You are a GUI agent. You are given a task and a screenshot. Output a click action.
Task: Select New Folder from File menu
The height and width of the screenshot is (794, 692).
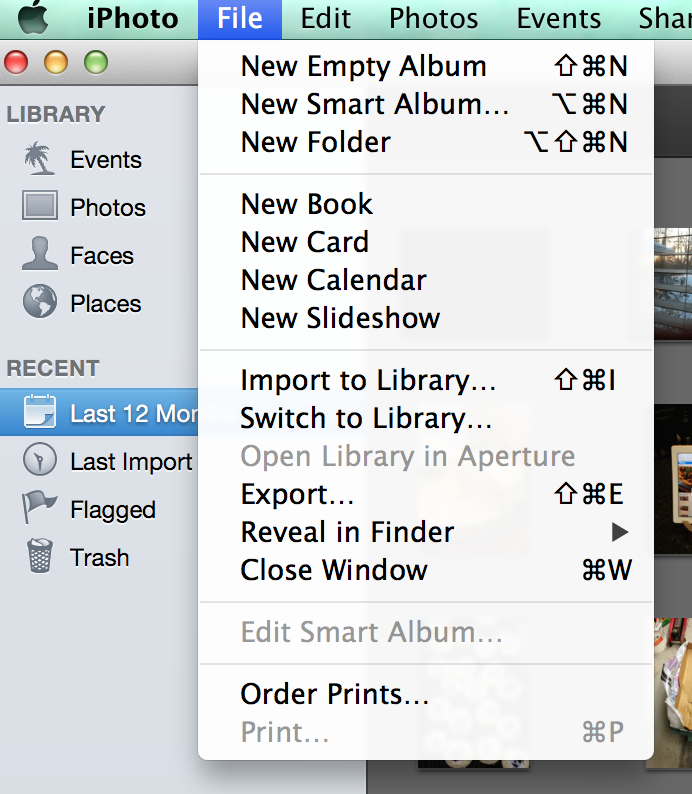[426, 142]
